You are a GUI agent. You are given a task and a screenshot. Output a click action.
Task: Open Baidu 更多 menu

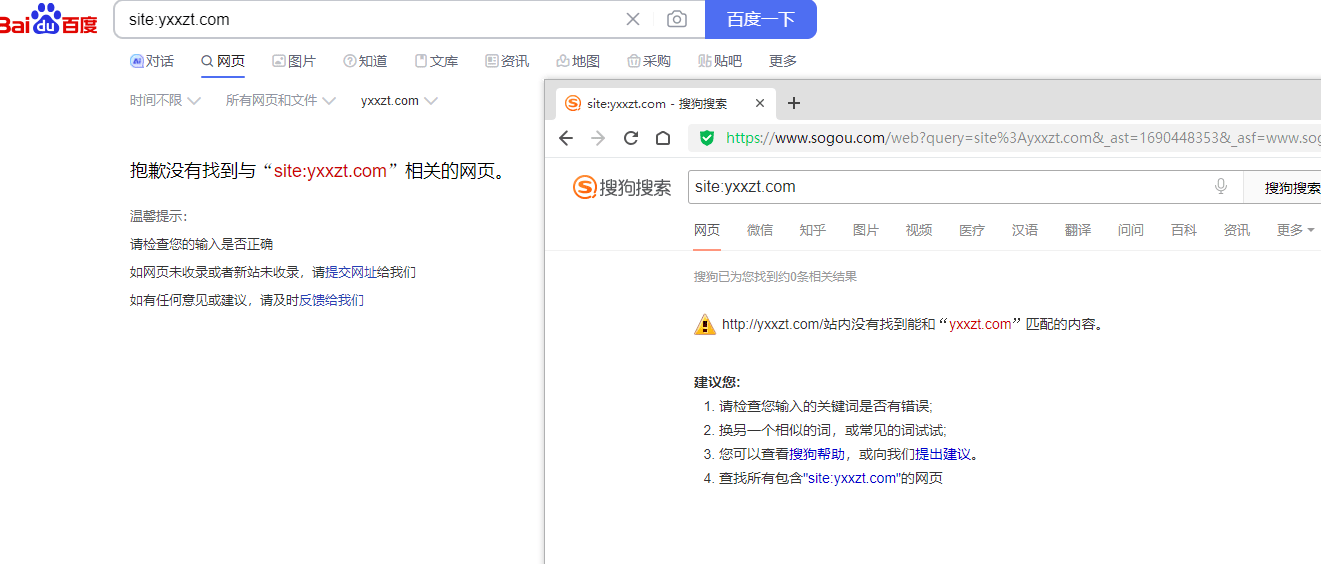pyautogui.click(x=783, y=61)
